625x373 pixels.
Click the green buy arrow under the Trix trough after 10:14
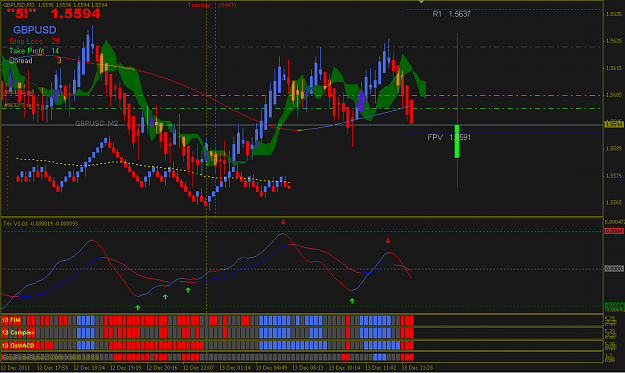click(x=352, y=301)
